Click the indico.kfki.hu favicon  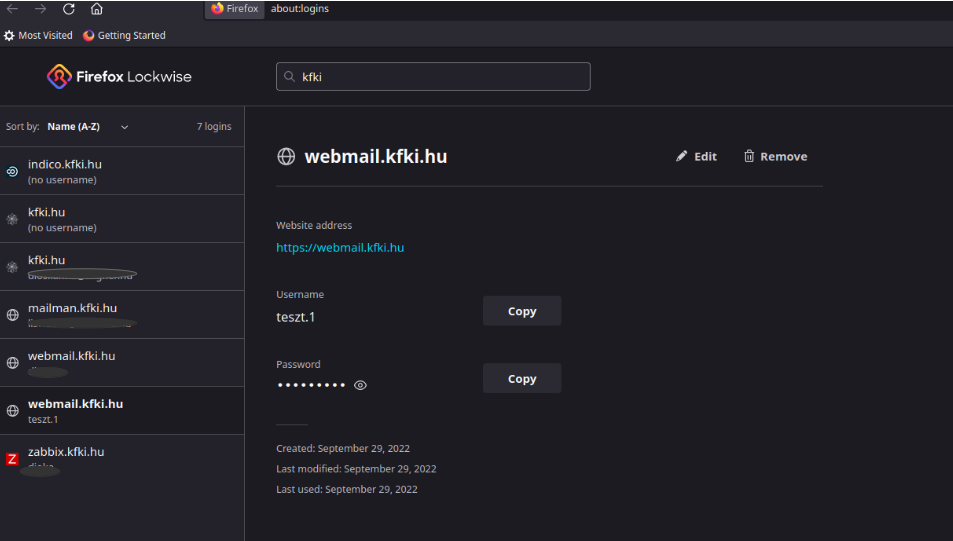click(x=12, y=171)
